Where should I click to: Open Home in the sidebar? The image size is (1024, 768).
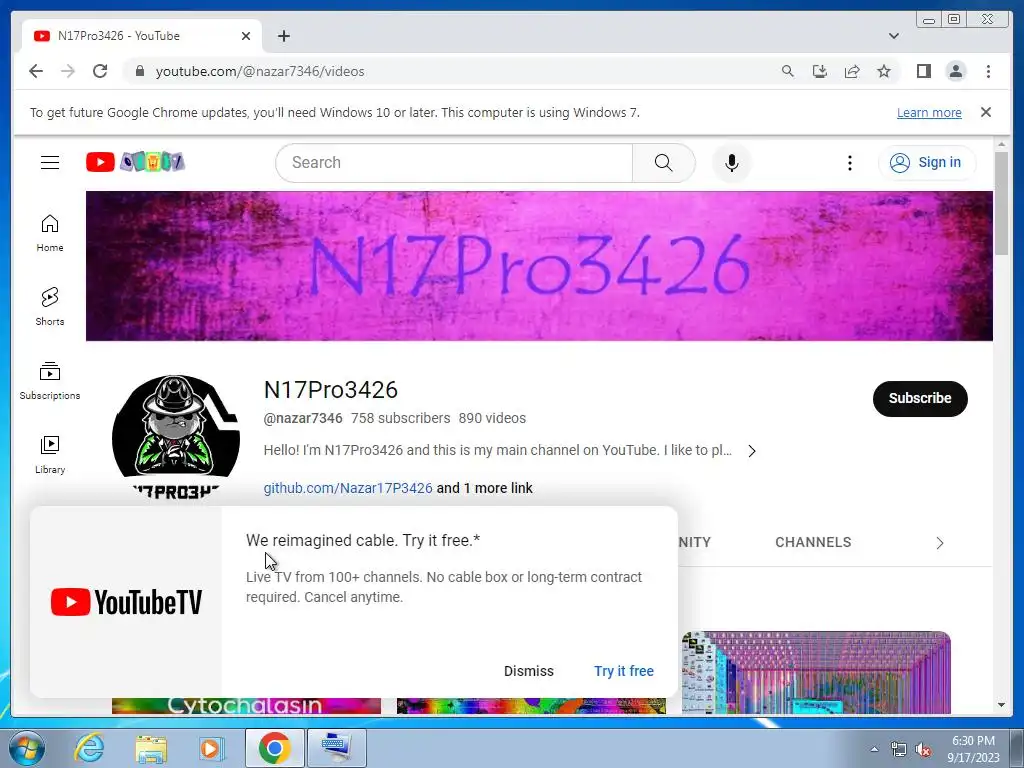coord(50,233)
